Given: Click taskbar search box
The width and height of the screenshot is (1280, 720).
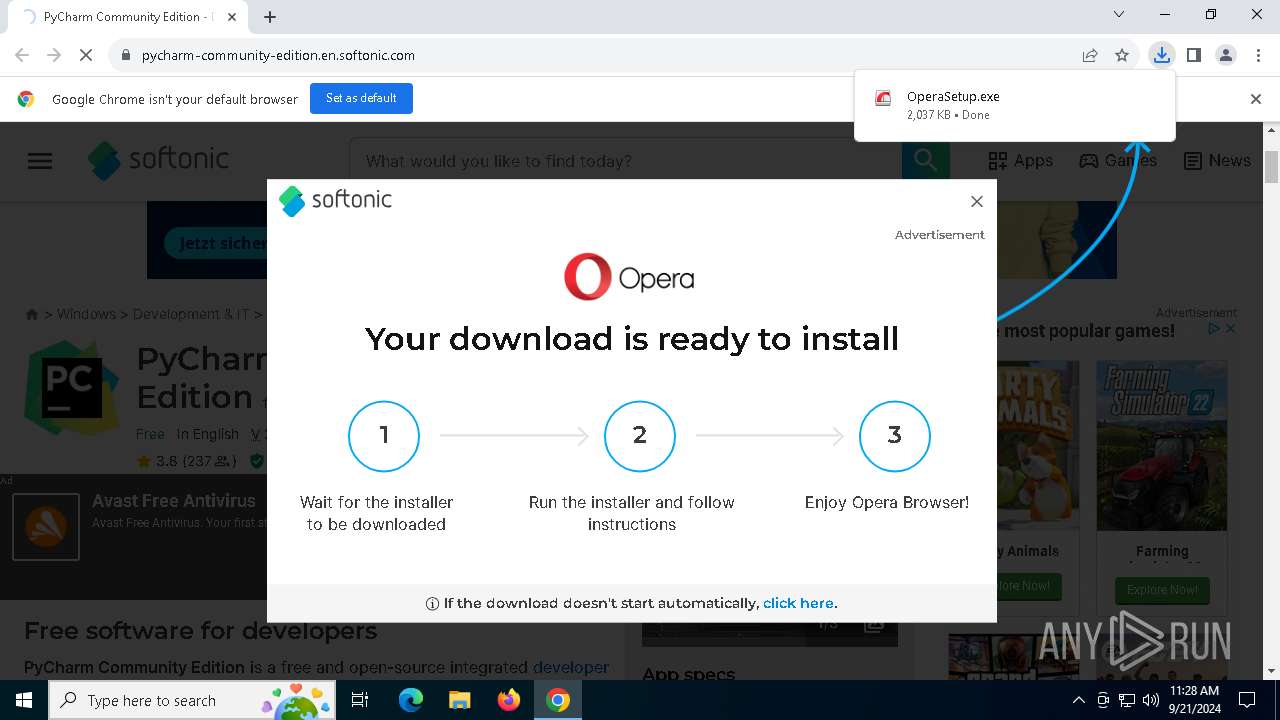Looking at the screenshot, I should point(192,700).
